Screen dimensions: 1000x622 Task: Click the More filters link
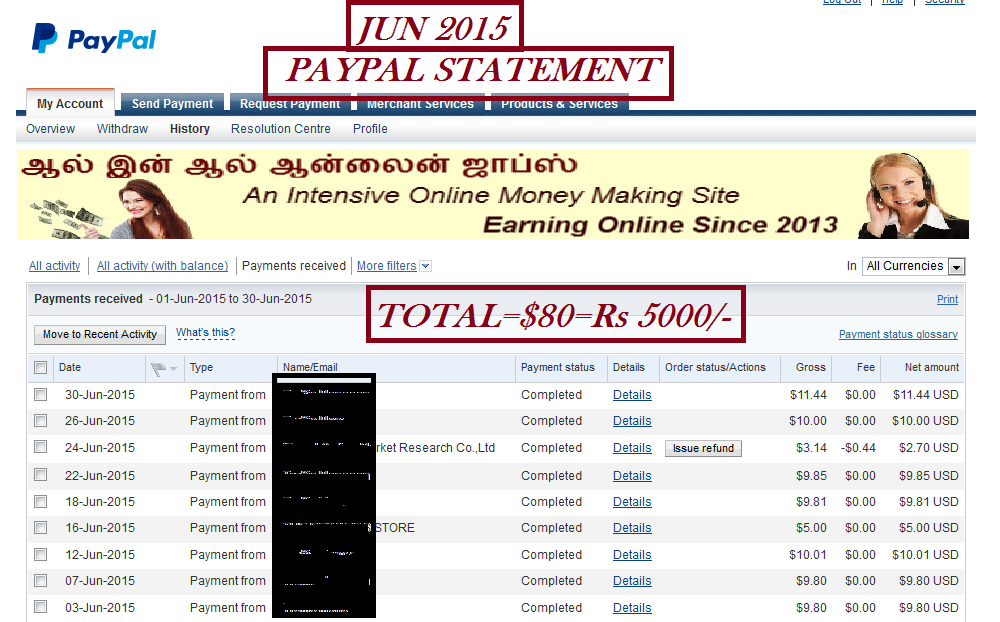tap(386, 266)
